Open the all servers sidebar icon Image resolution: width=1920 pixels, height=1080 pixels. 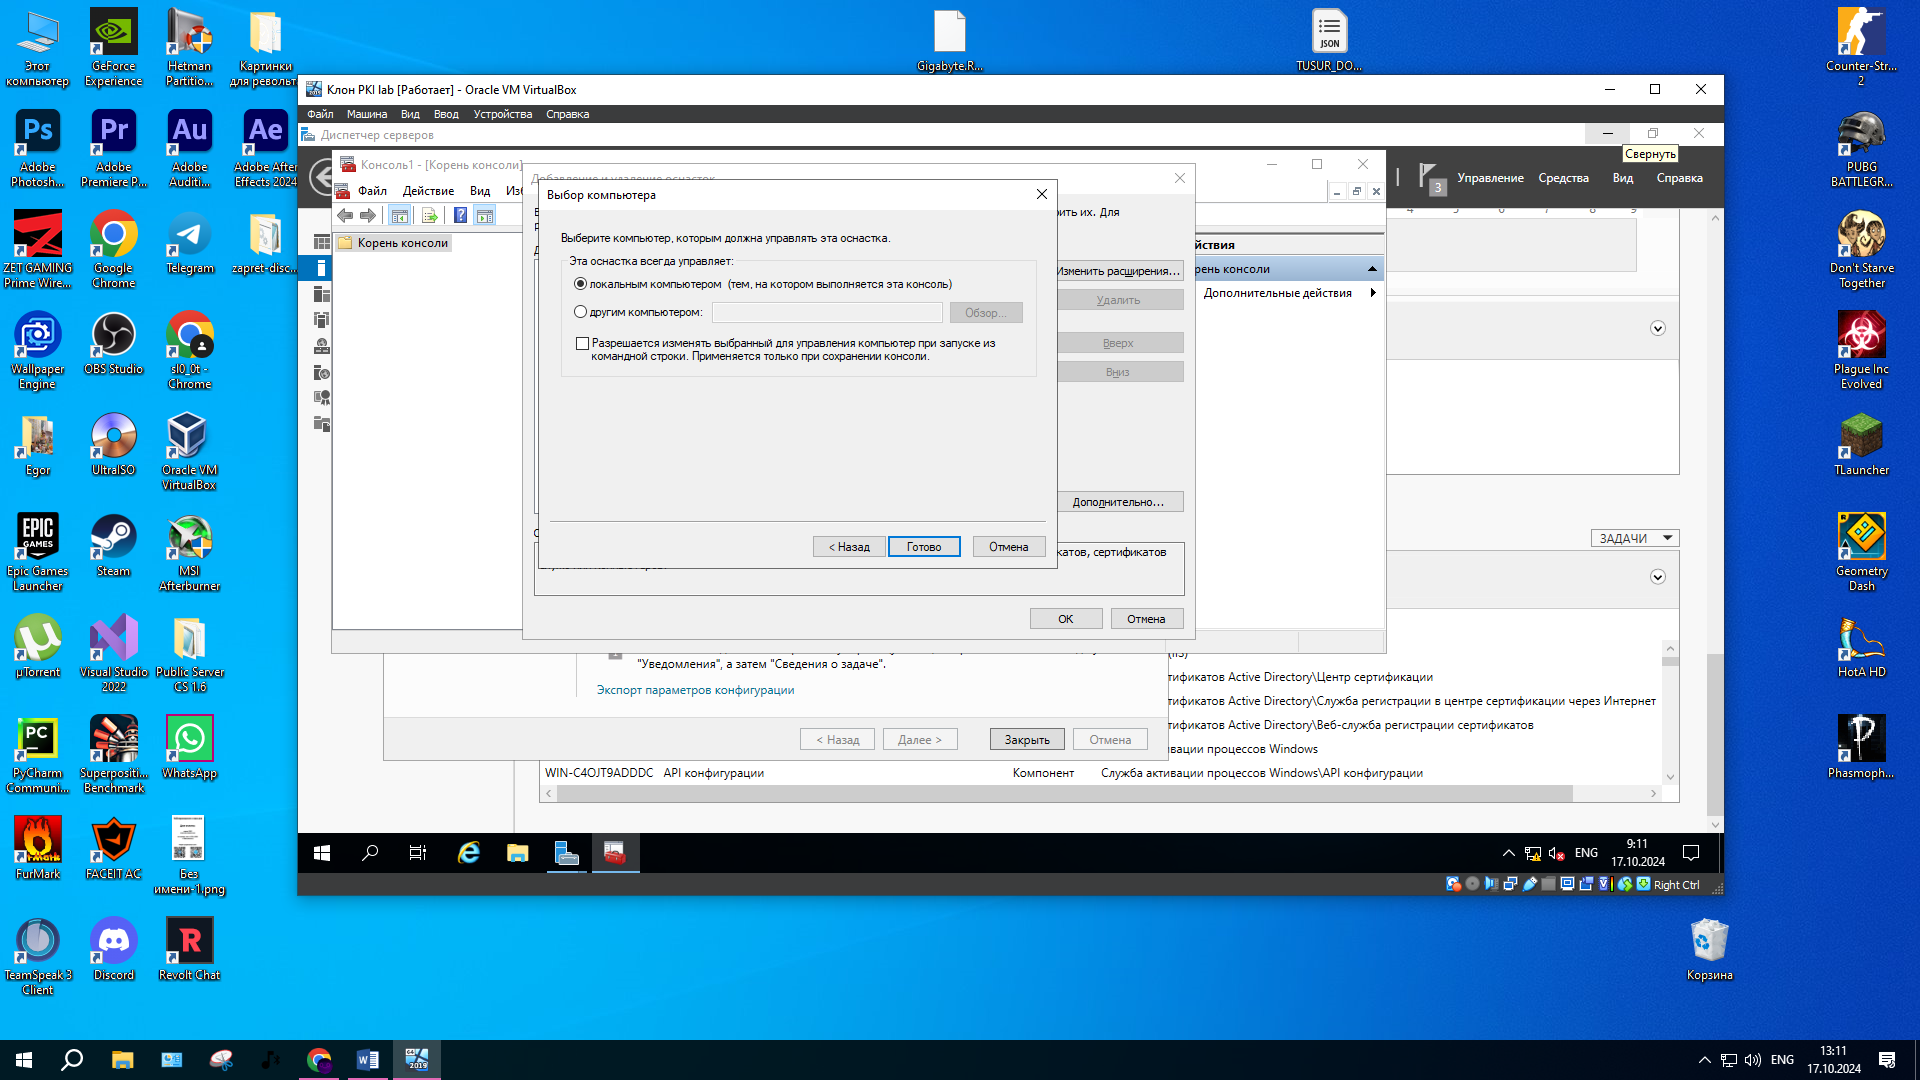[322, 294]
